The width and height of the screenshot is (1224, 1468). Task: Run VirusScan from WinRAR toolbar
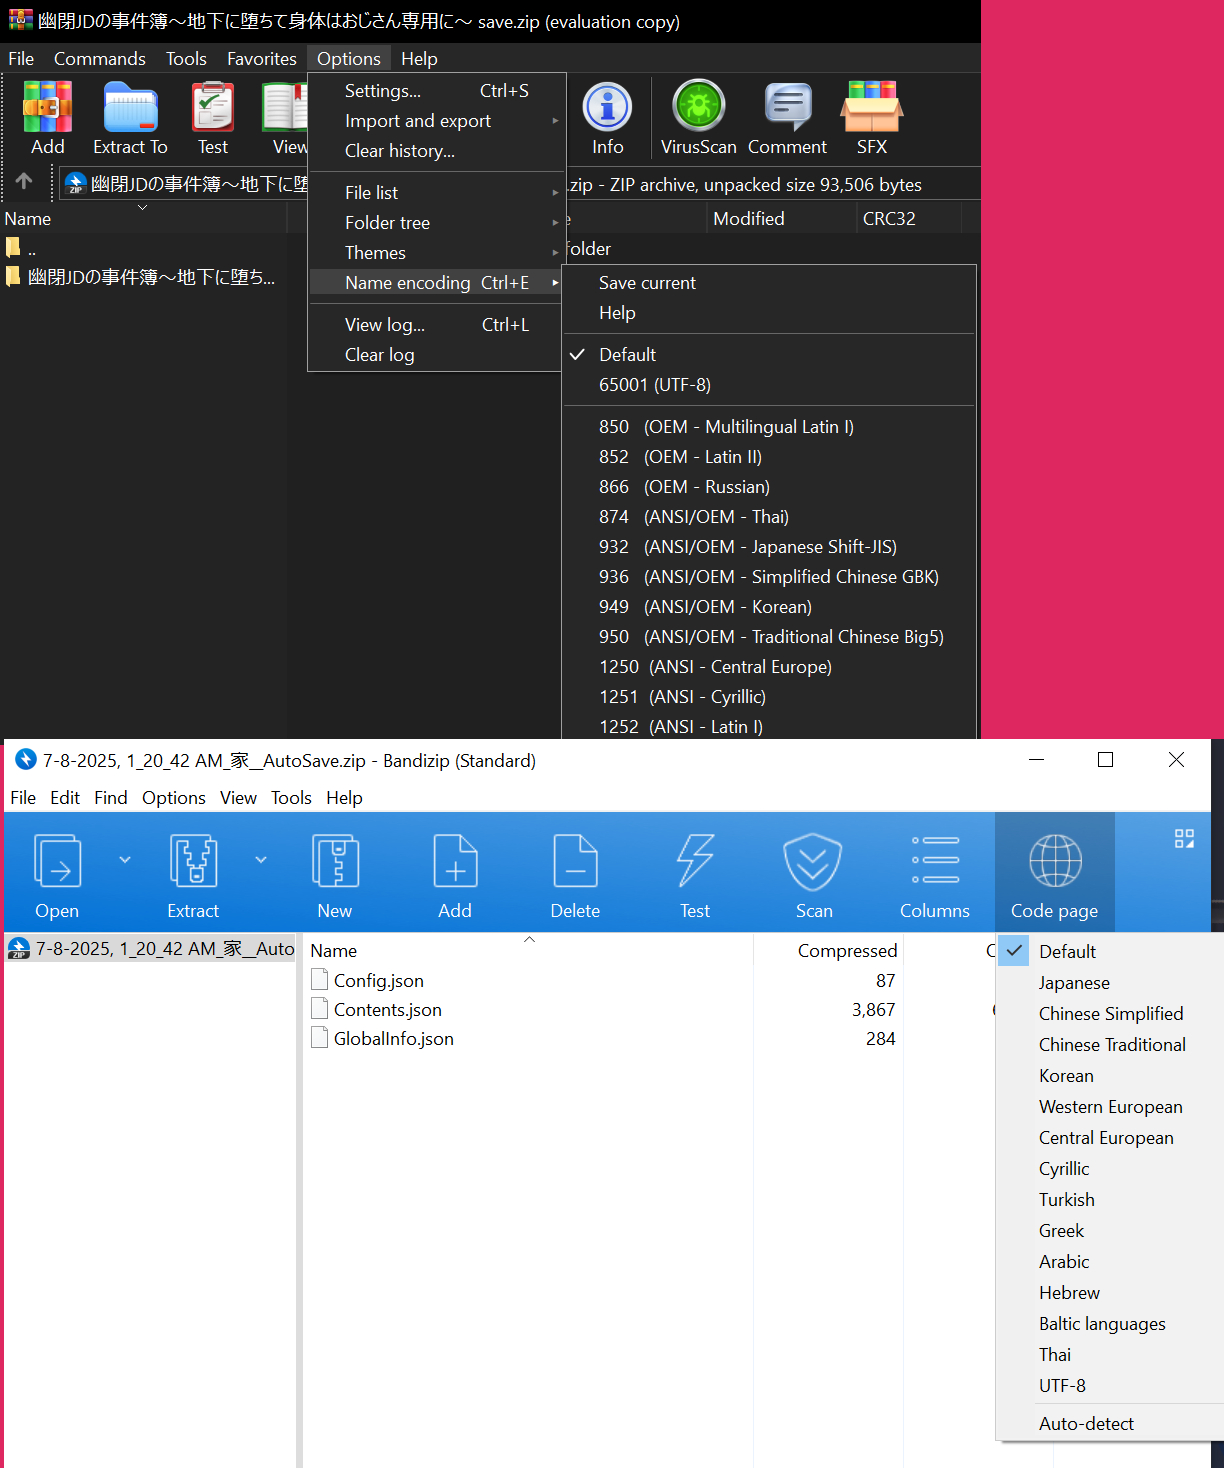[698, 106]
